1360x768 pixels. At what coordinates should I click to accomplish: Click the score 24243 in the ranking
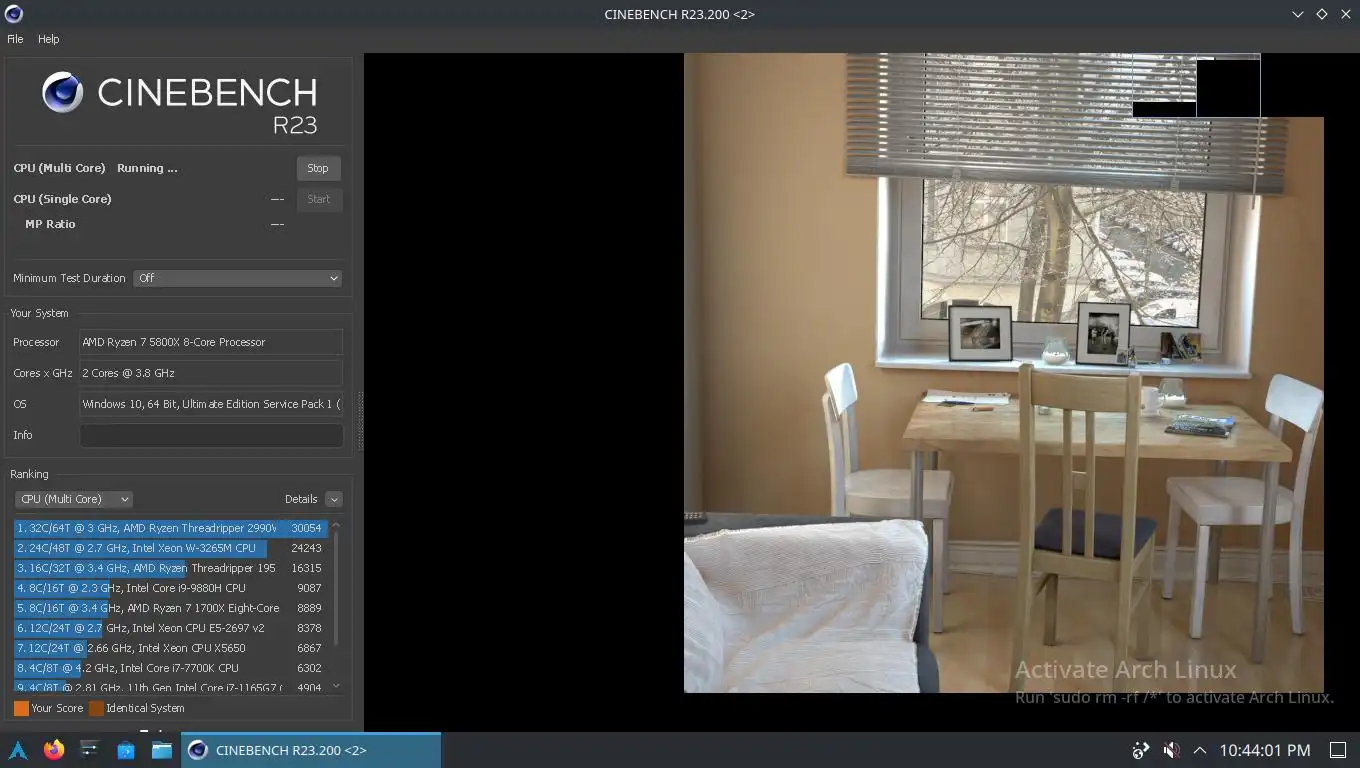point(306,548)
